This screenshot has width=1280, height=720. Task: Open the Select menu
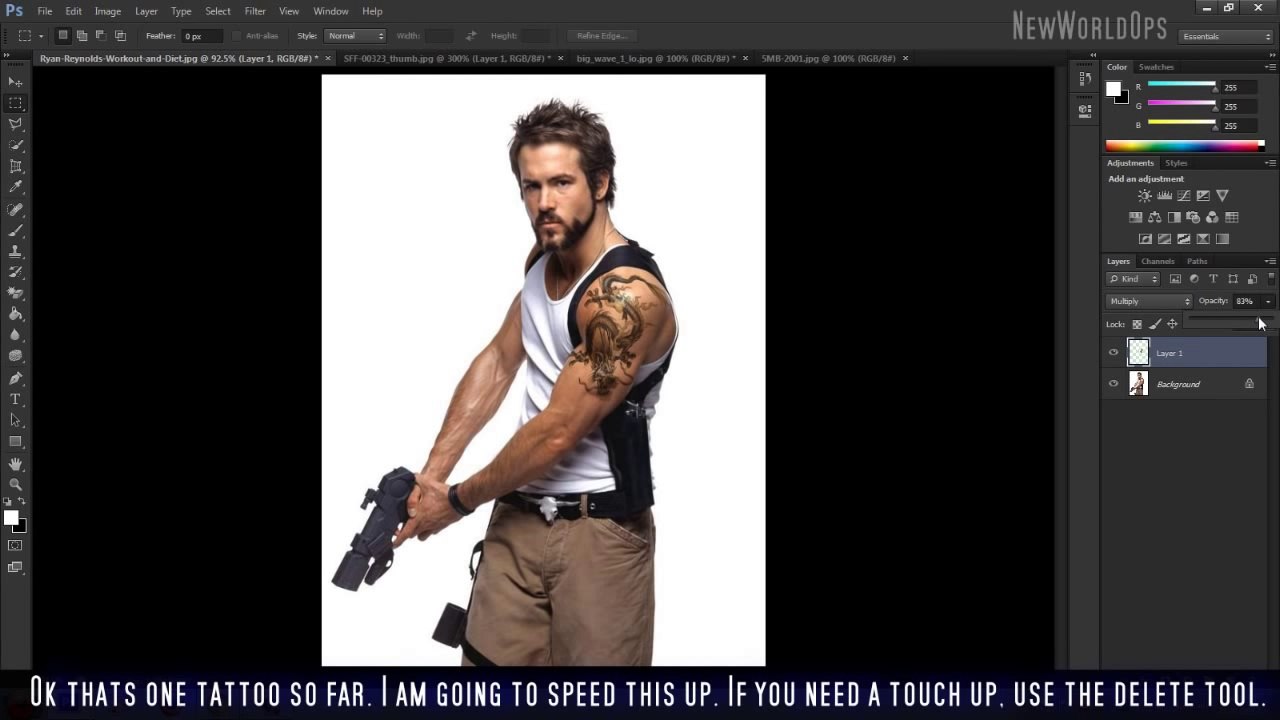tap(218, 11)
